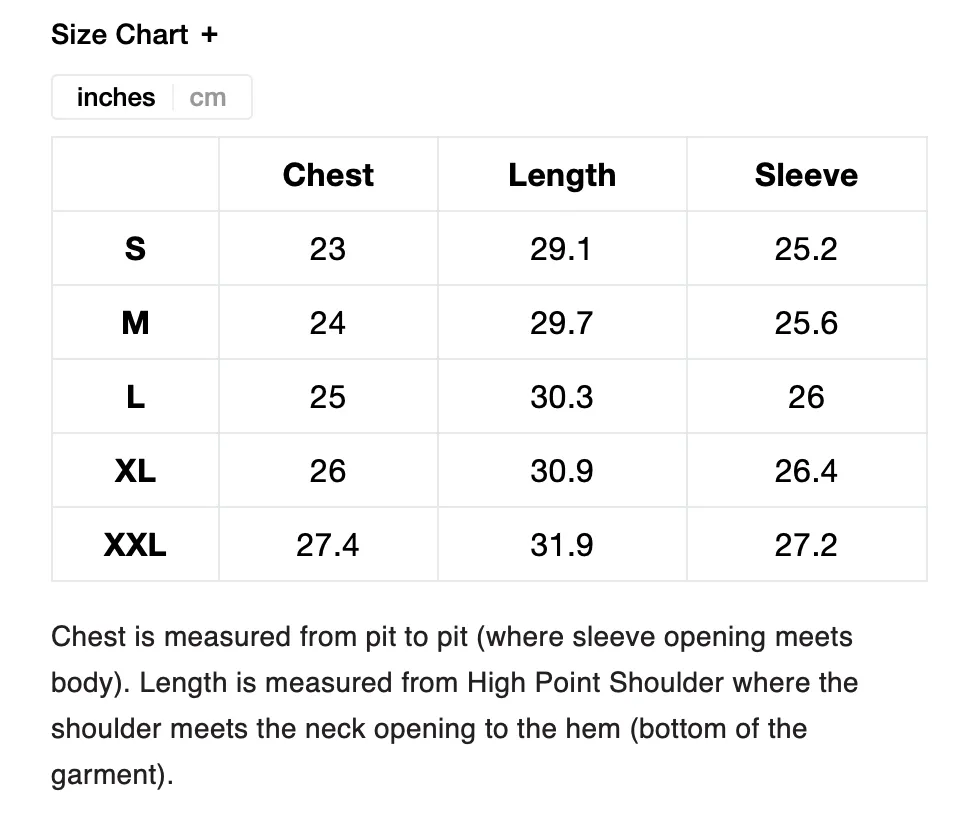Click the XXL chest value 27.4
This screenshot has width=958, height=824.
pyautogui.click(x=328, y=545)
